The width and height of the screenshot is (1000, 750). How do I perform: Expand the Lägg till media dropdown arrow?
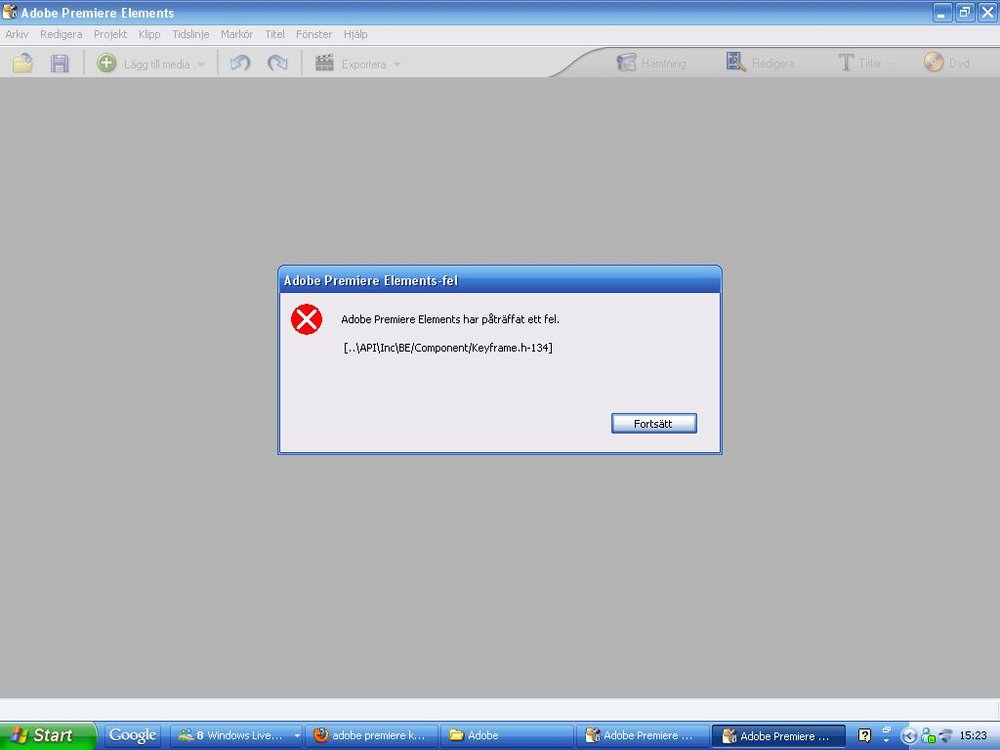(x=201, y=64)
